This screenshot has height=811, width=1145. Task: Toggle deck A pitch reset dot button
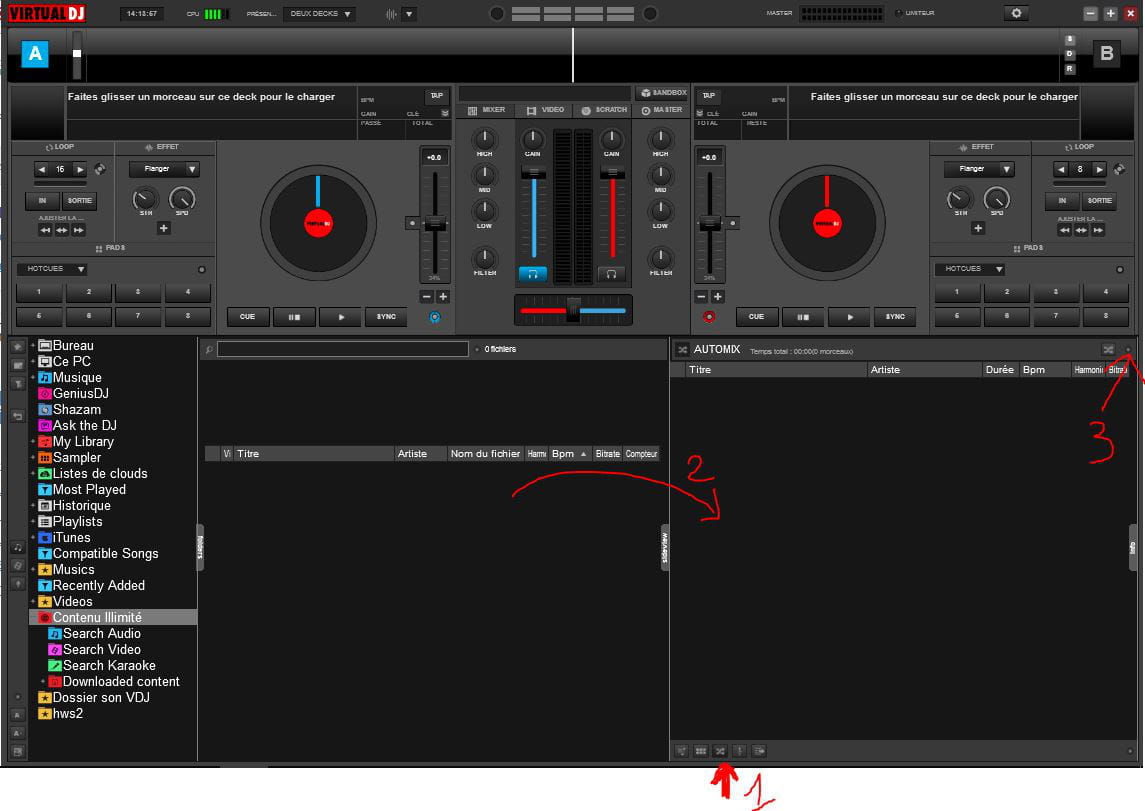tap(413, 223)
